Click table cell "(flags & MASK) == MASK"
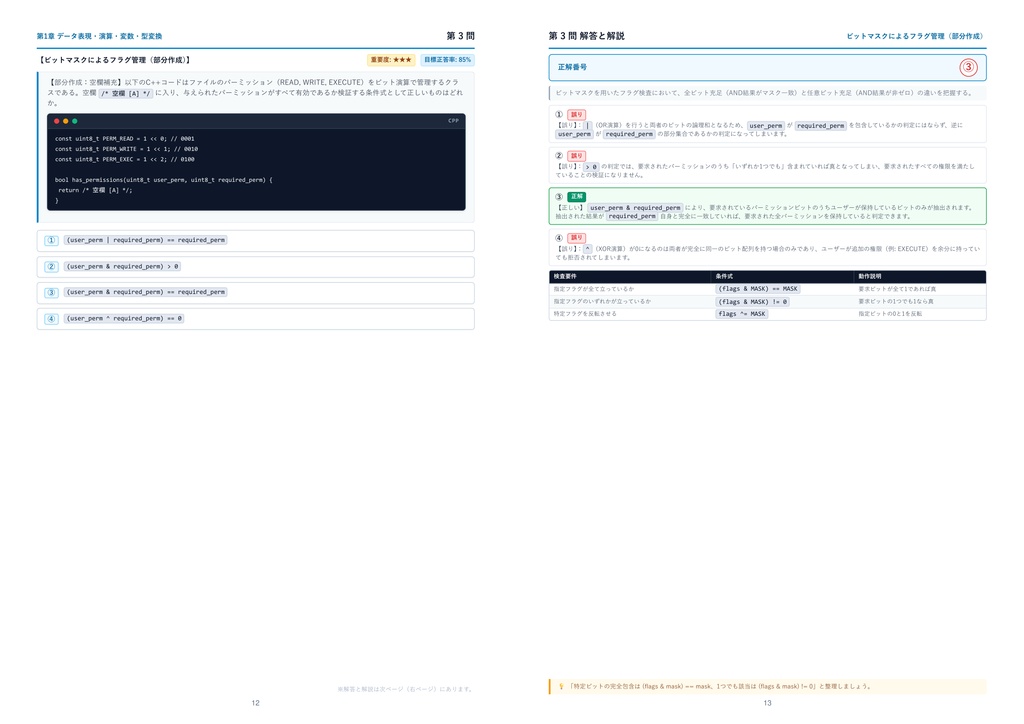Screen dimensions: 1024x724 point(758,289)
